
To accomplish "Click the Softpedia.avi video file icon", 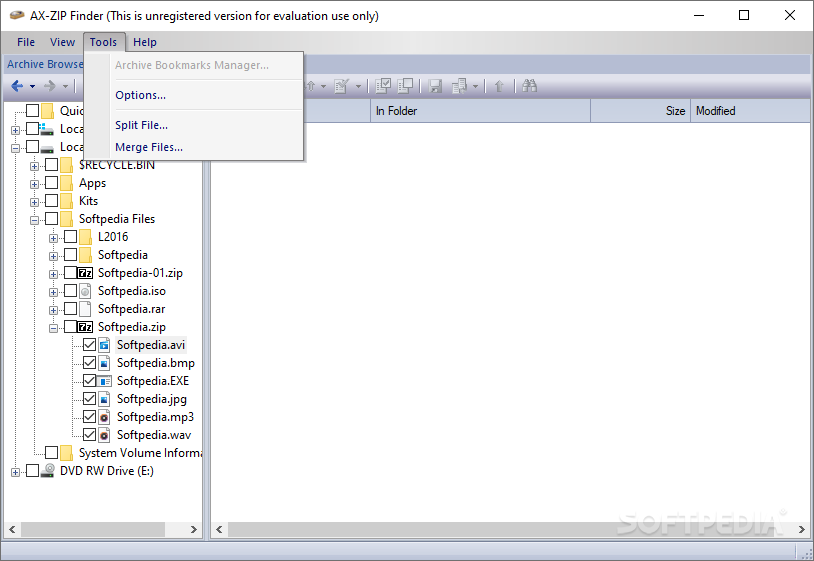I will pyautogui.click(x=104, y=345).
